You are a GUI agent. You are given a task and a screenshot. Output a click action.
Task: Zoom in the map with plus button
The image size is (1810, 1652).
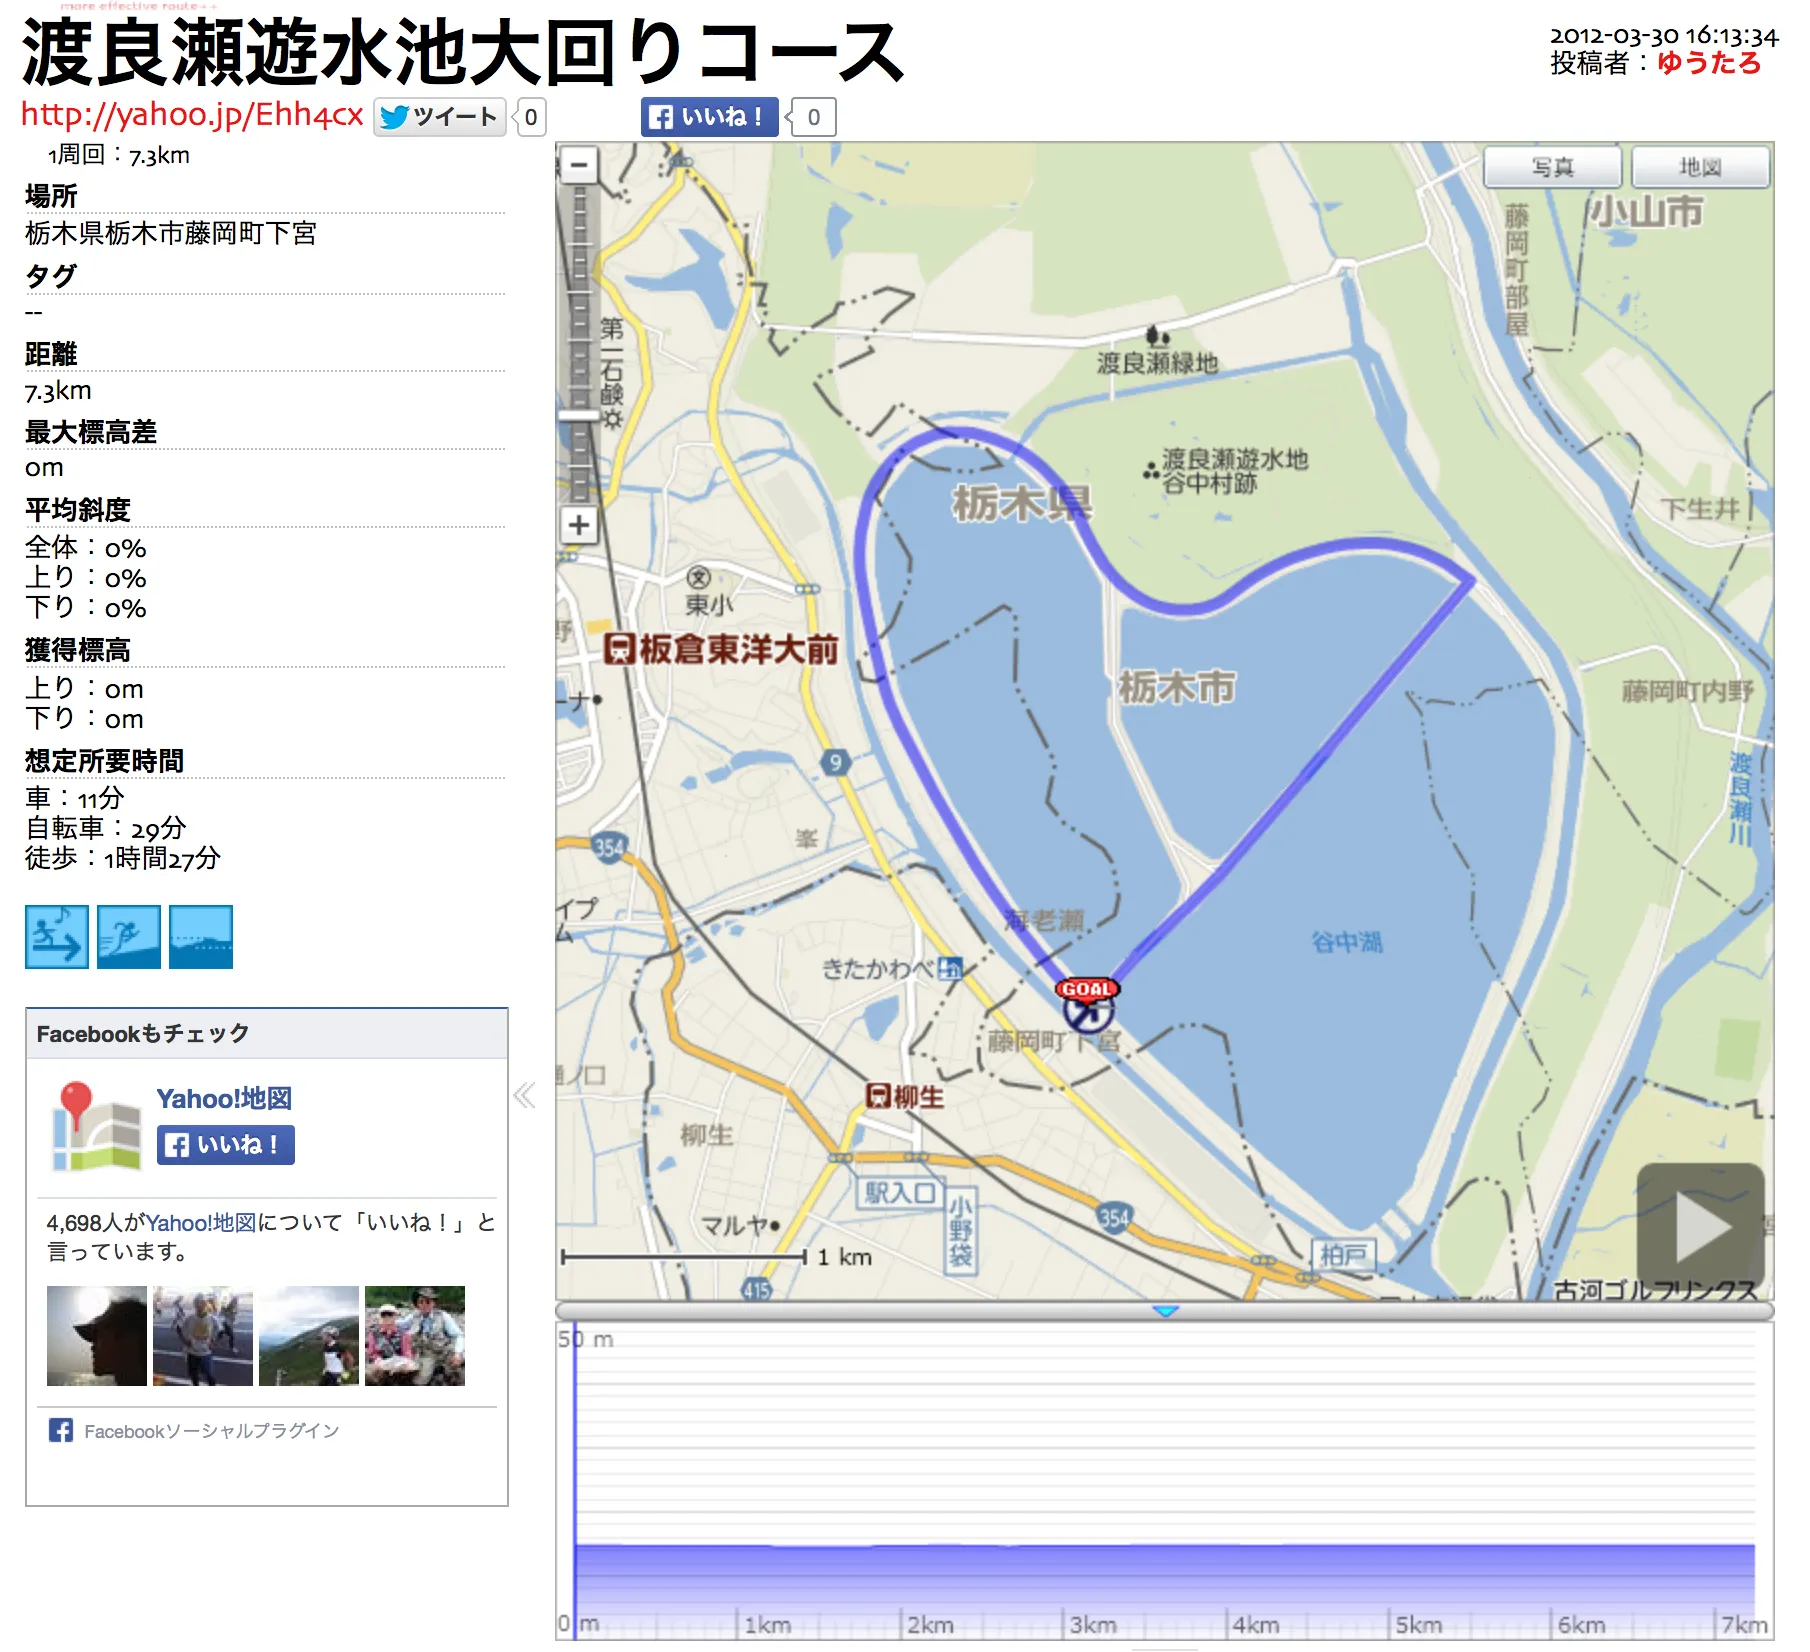(579, 525)
